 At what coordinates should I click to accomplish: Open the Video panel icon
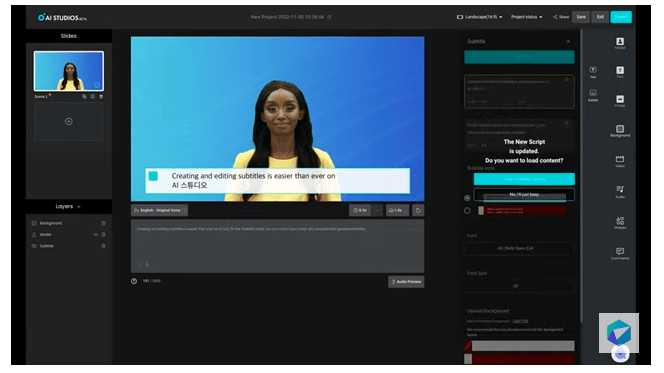click(x=620, y=161)
